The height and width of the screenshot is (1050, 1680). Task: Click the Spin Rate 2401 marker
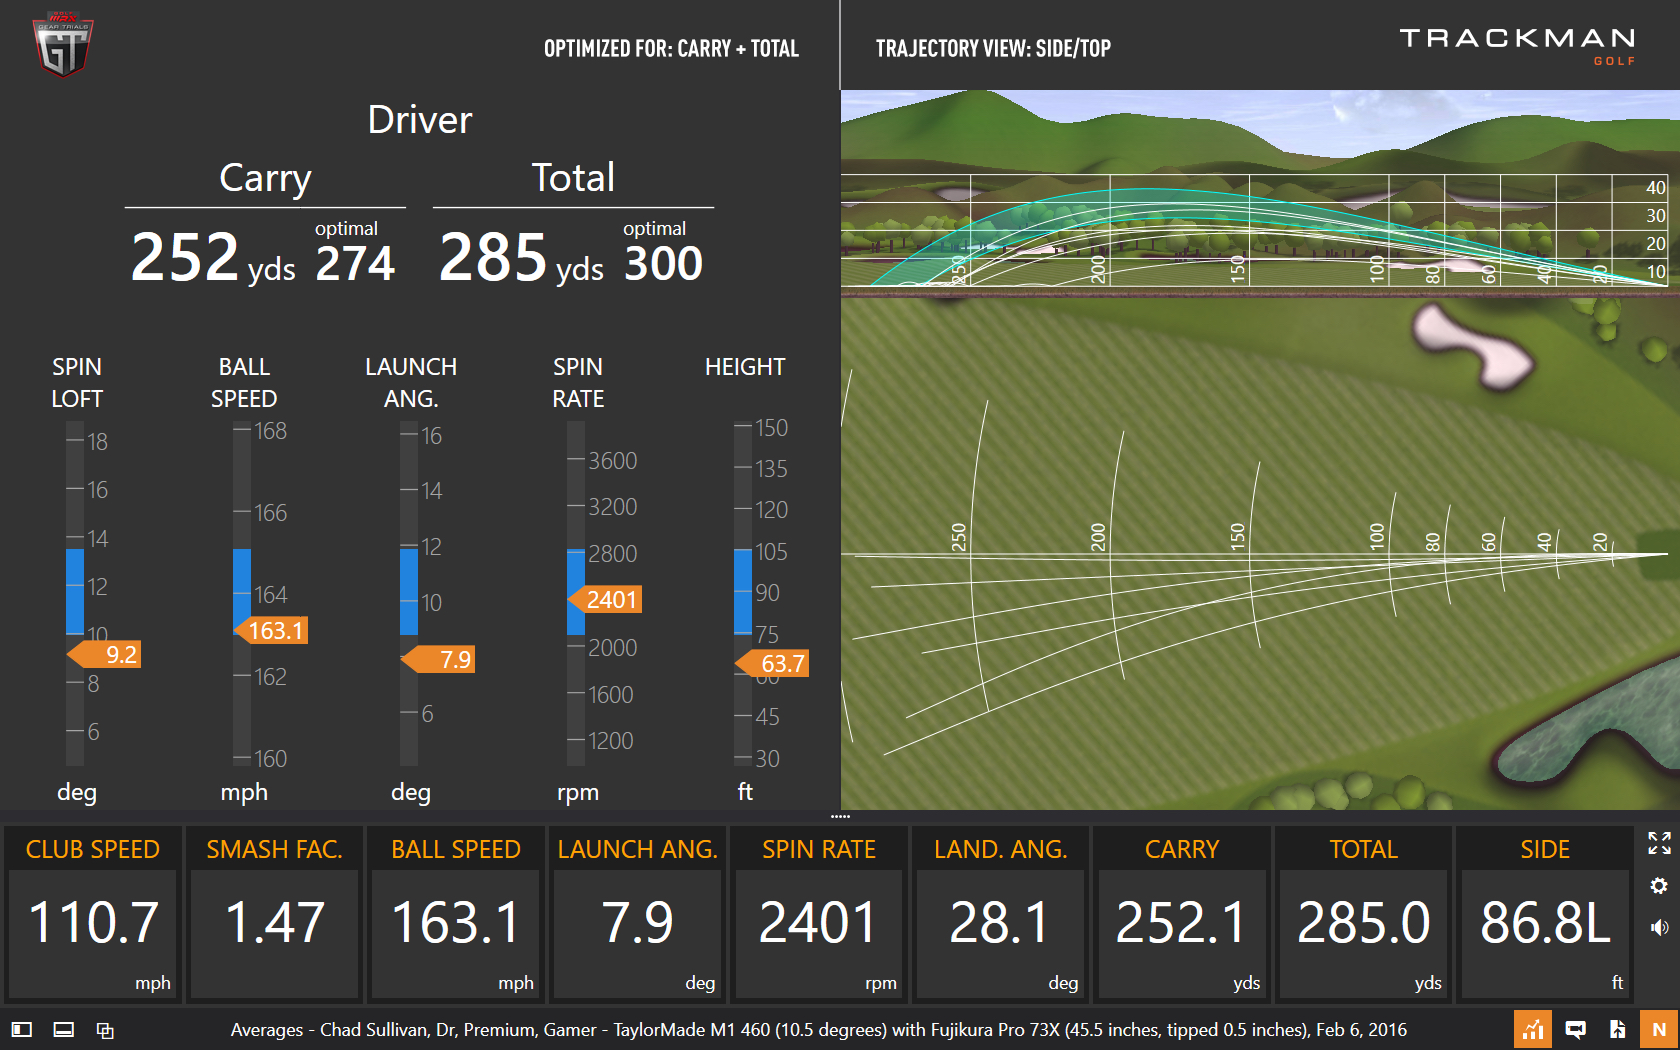click(x=605, y=600)
